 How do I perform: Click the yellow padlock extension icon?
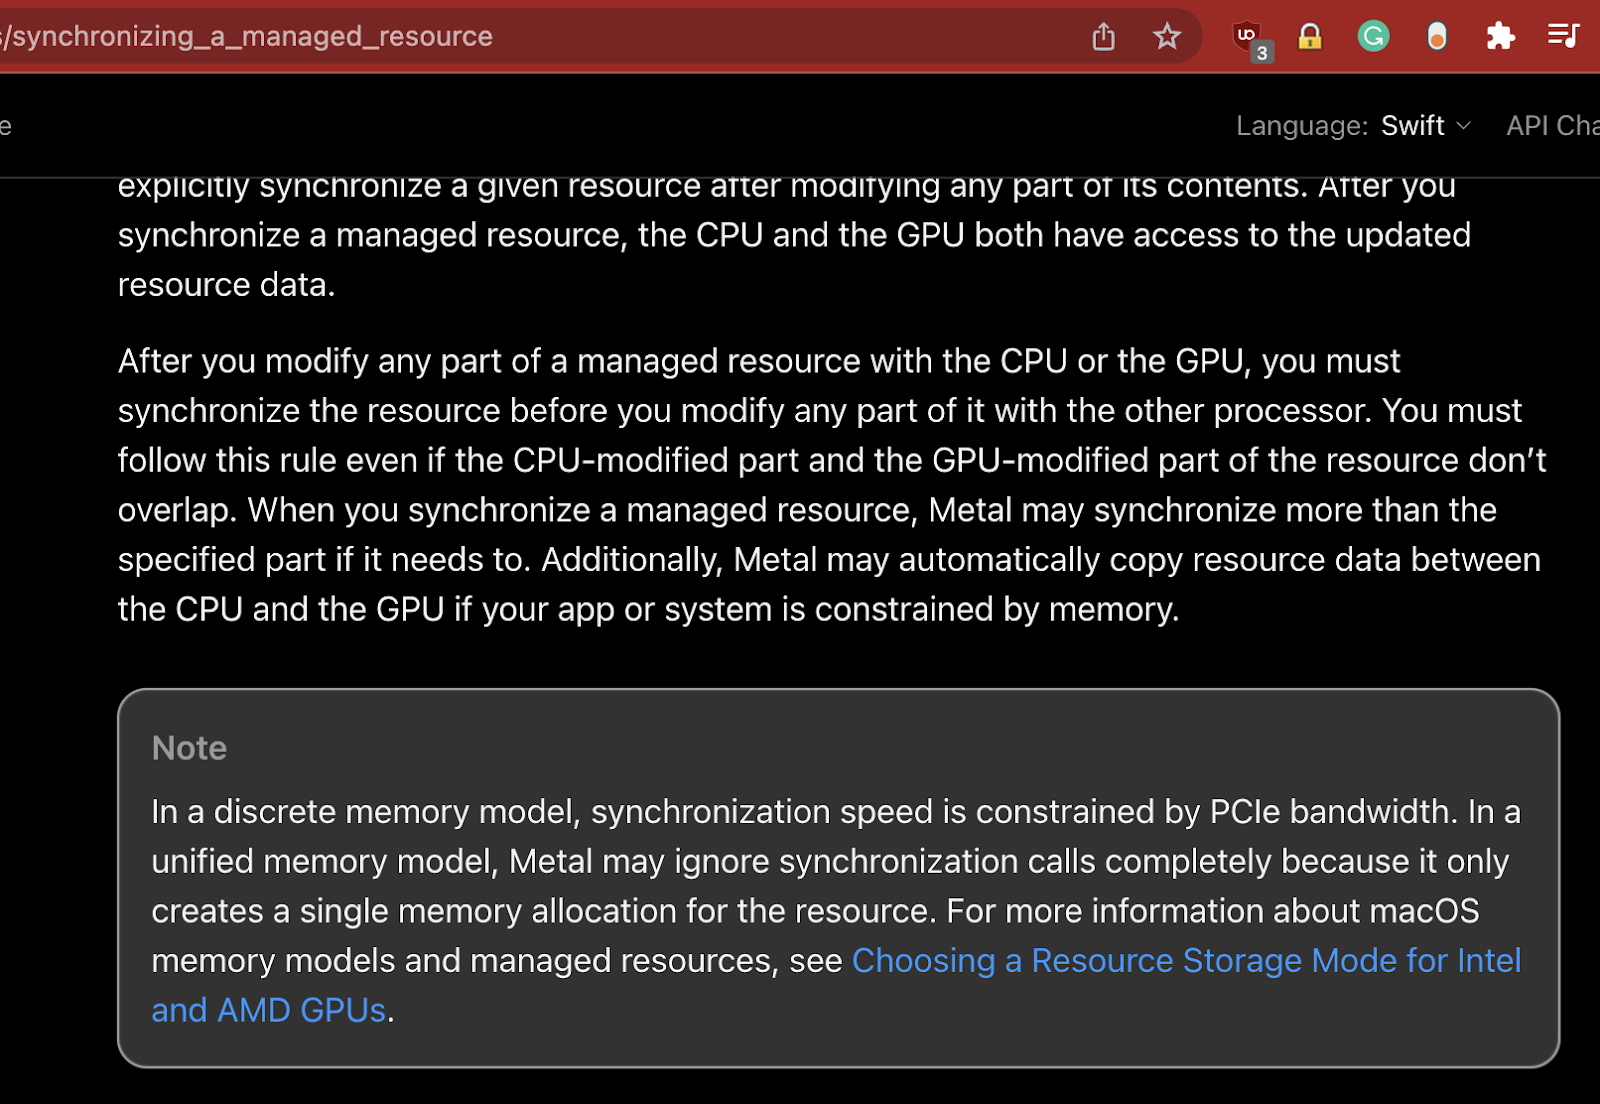coord(1310,37)
